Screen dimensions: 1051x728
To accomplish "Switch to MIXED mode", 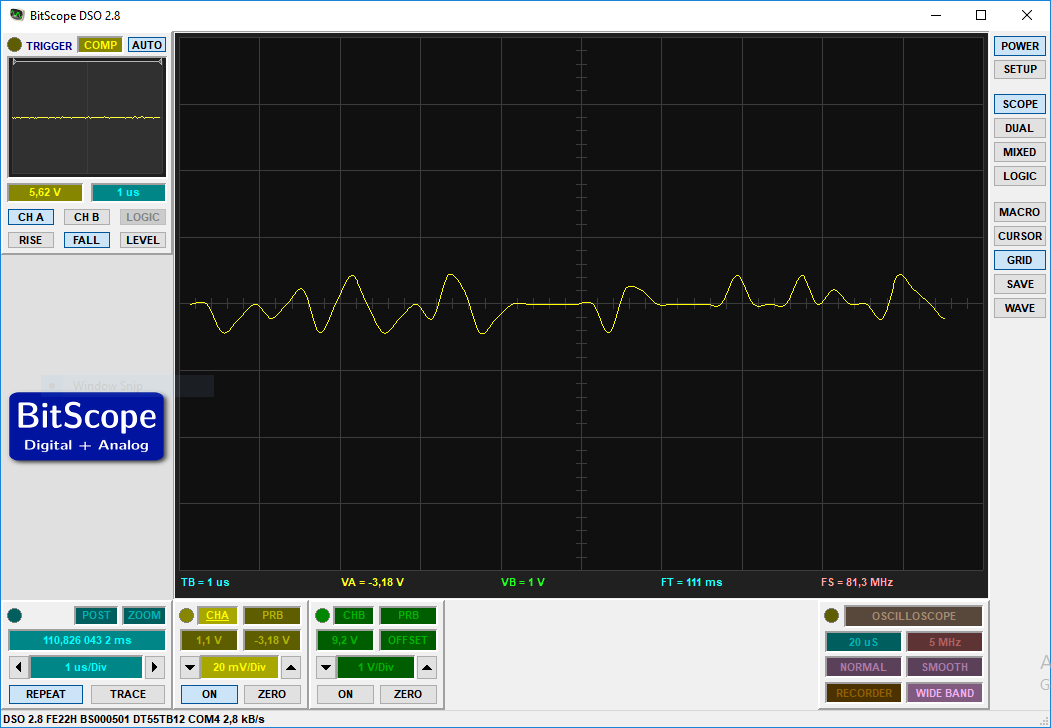I will (1019, 152).
